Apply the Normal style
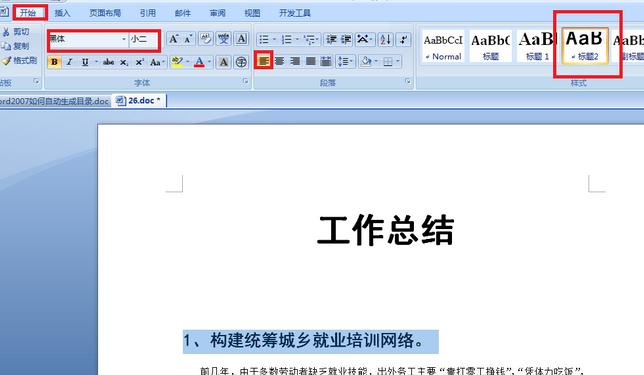 [443, 46]
